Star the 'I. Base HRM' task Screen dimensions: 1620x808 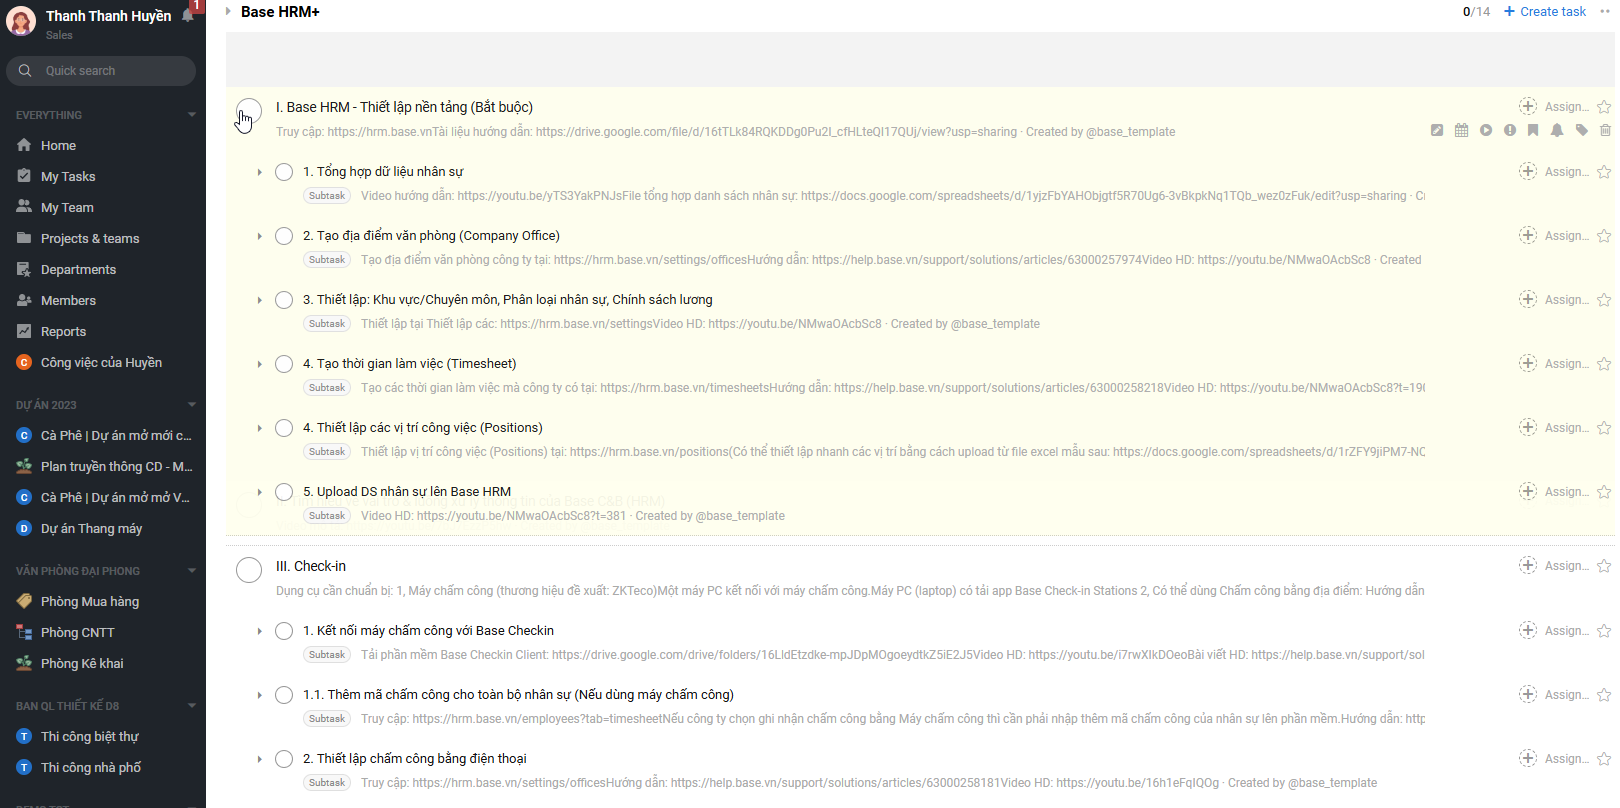pyautogui.click(x=1604, y=107)
